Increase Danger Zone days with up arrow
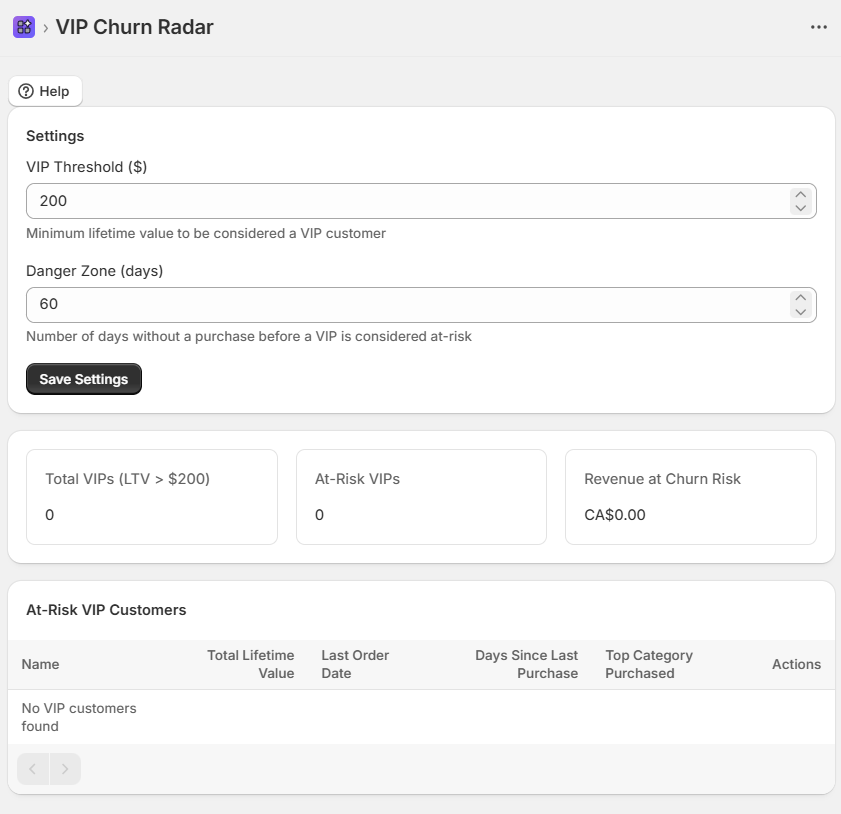This screenshot has width=841, height=814. (799, 298)
